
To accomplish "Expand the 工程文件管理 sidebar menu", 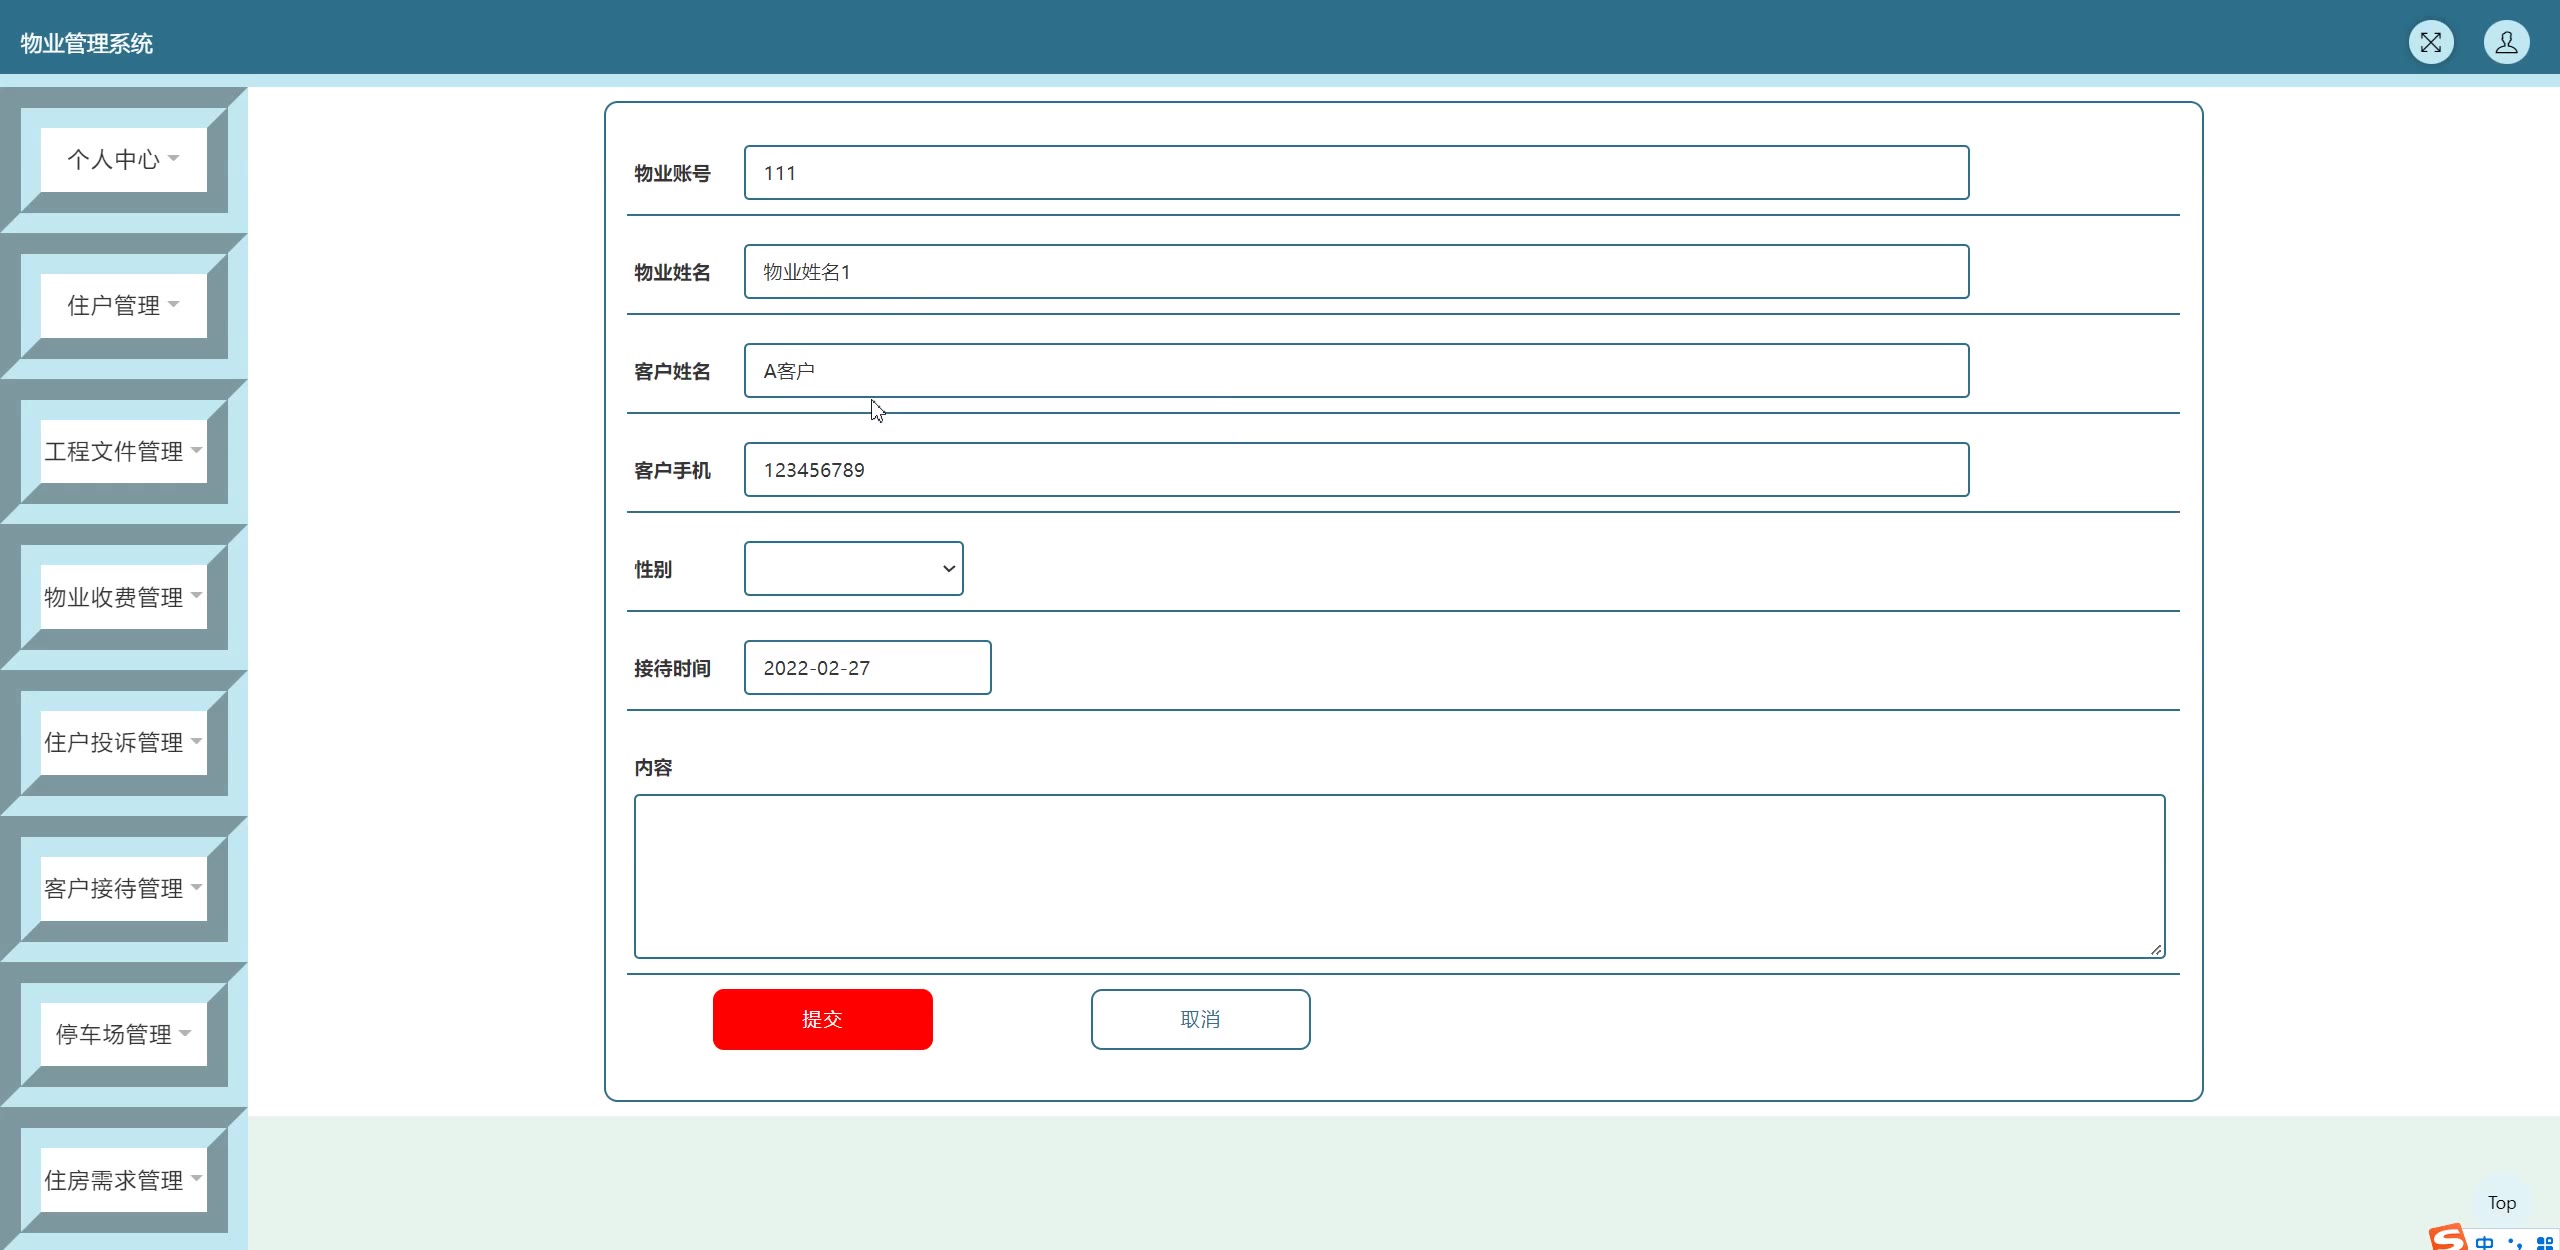I will click(x=124, y=451).
